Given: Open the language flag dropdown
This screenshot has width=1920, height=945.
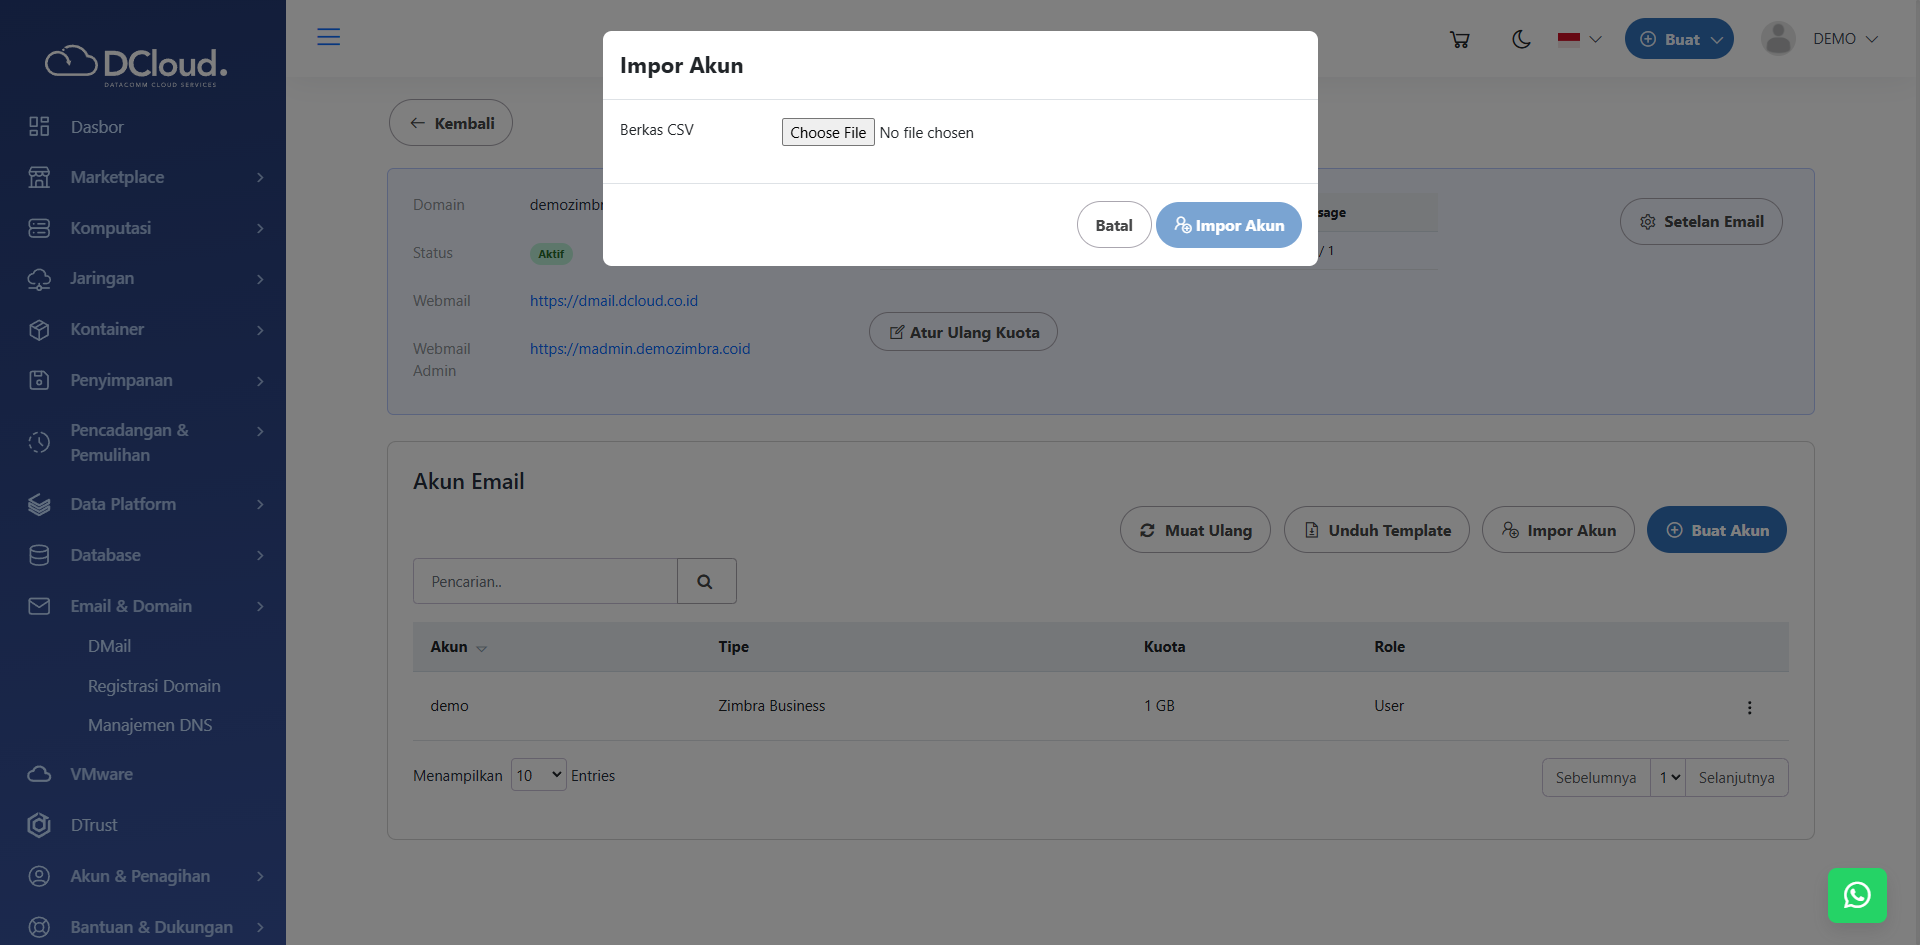Looking at the screenshot, I should click(1579, 39).
